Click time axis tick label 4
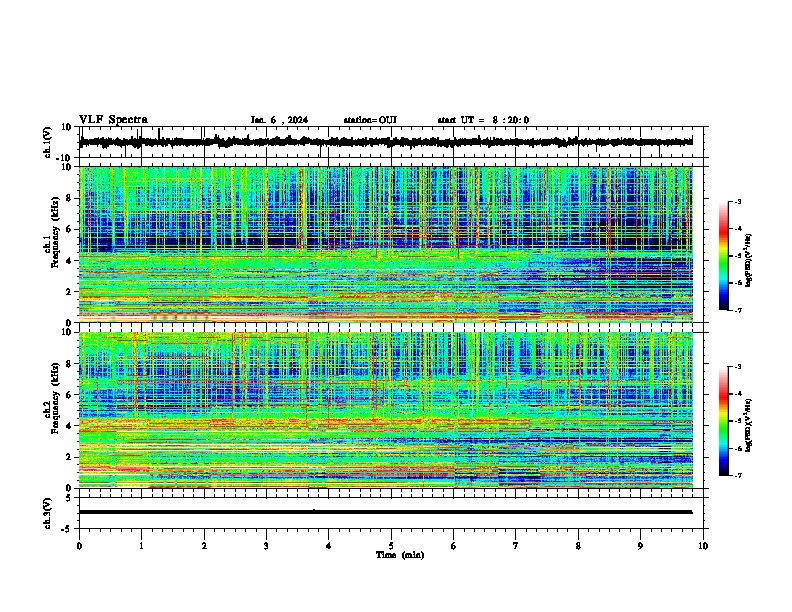The image size is (792, 612). pos(328,546)
